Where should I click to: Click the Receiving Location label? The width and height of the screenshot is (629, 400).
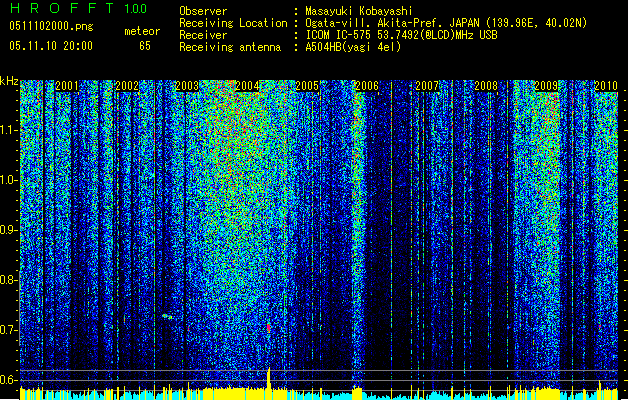tap(233, 23)
